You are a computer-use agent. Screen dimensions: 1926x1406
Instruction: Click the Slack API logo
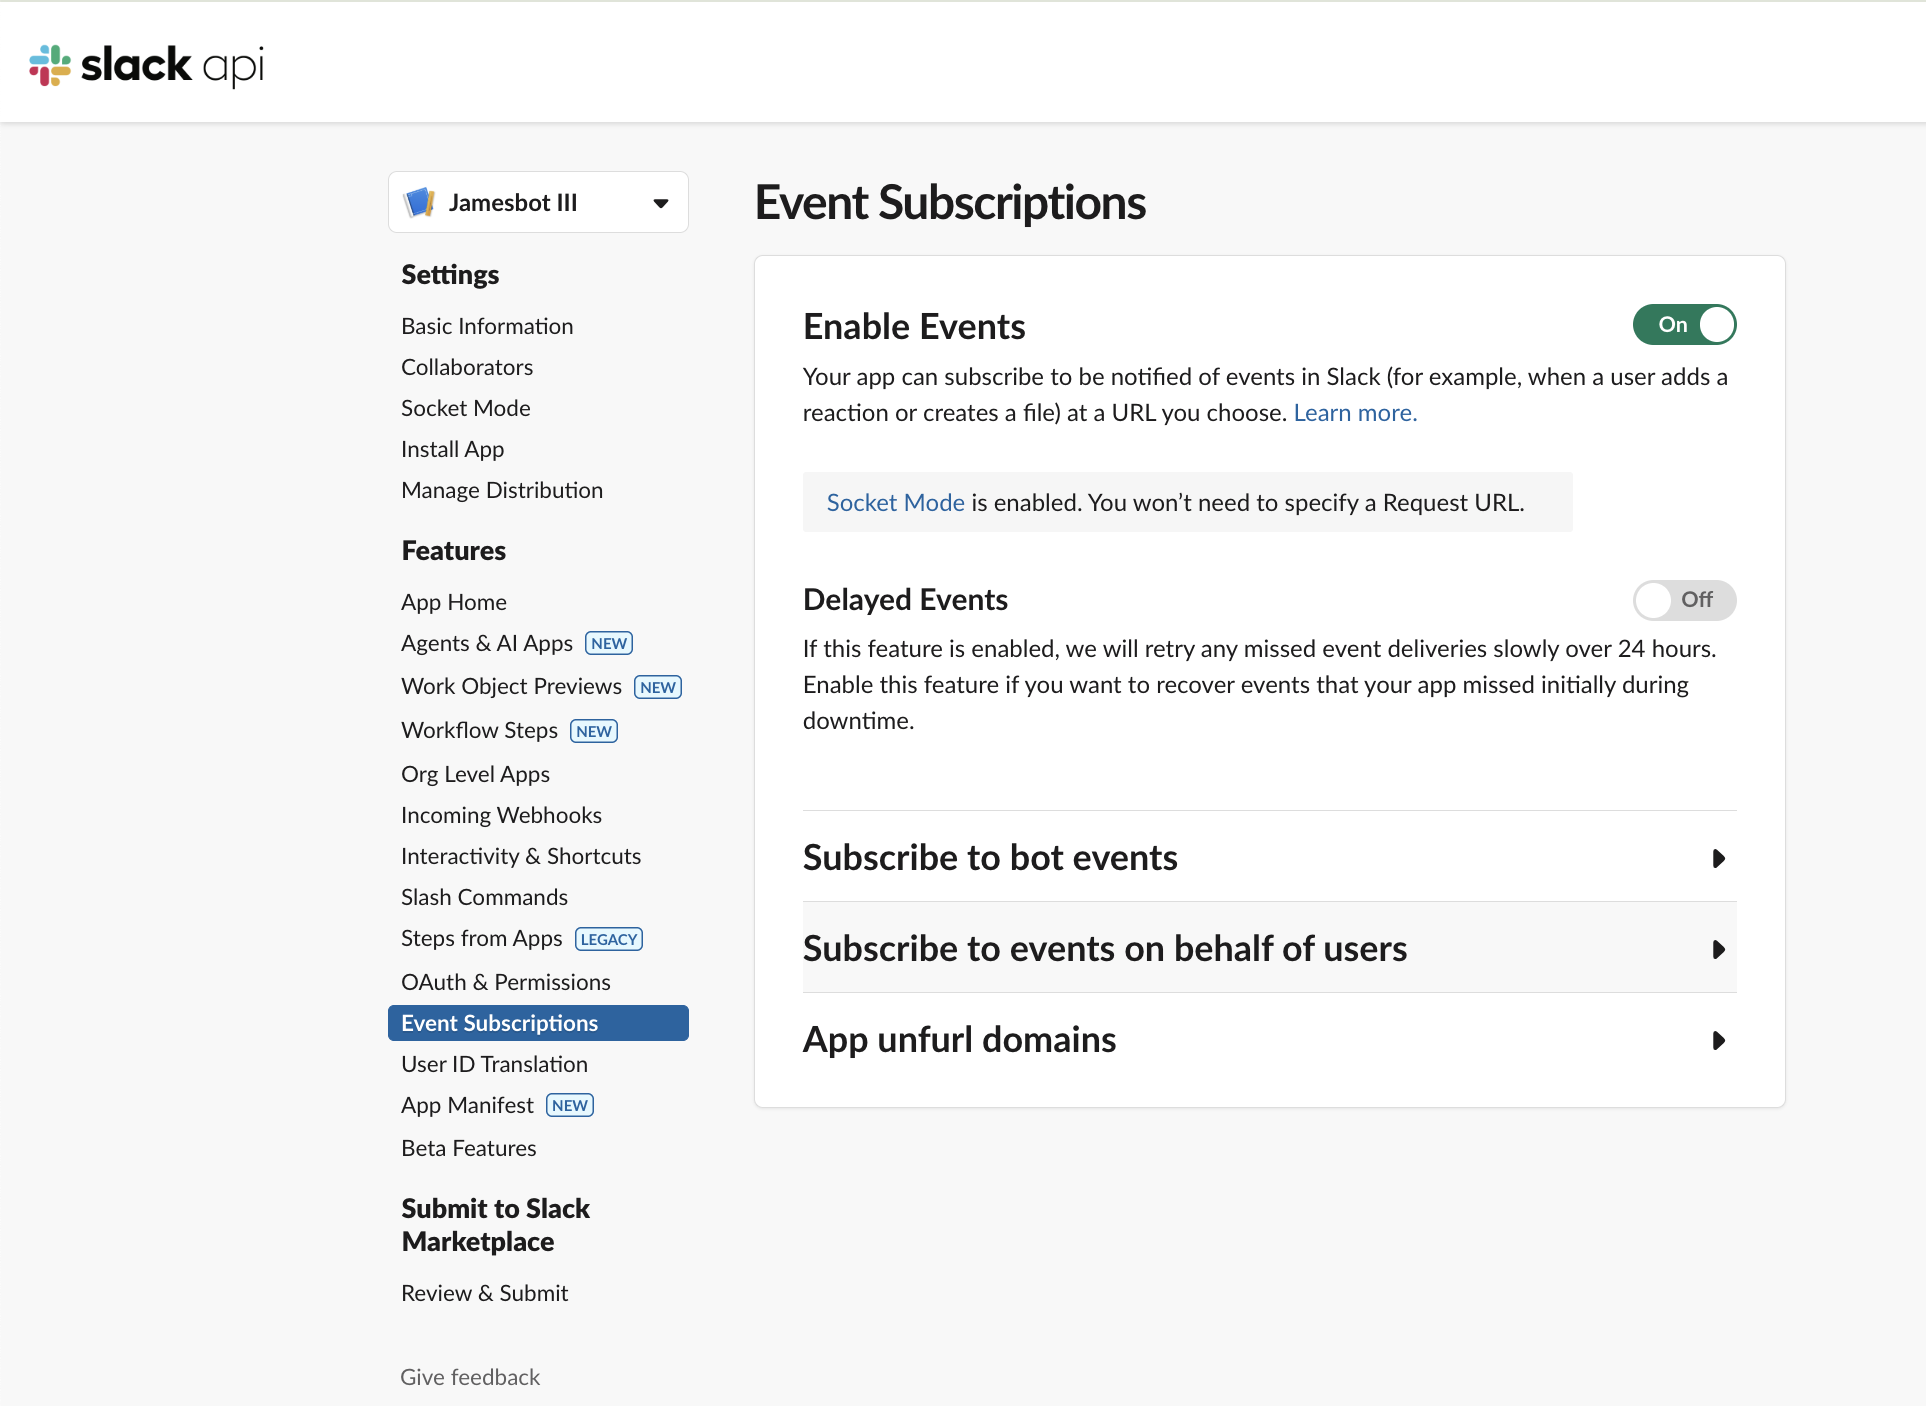146,64
